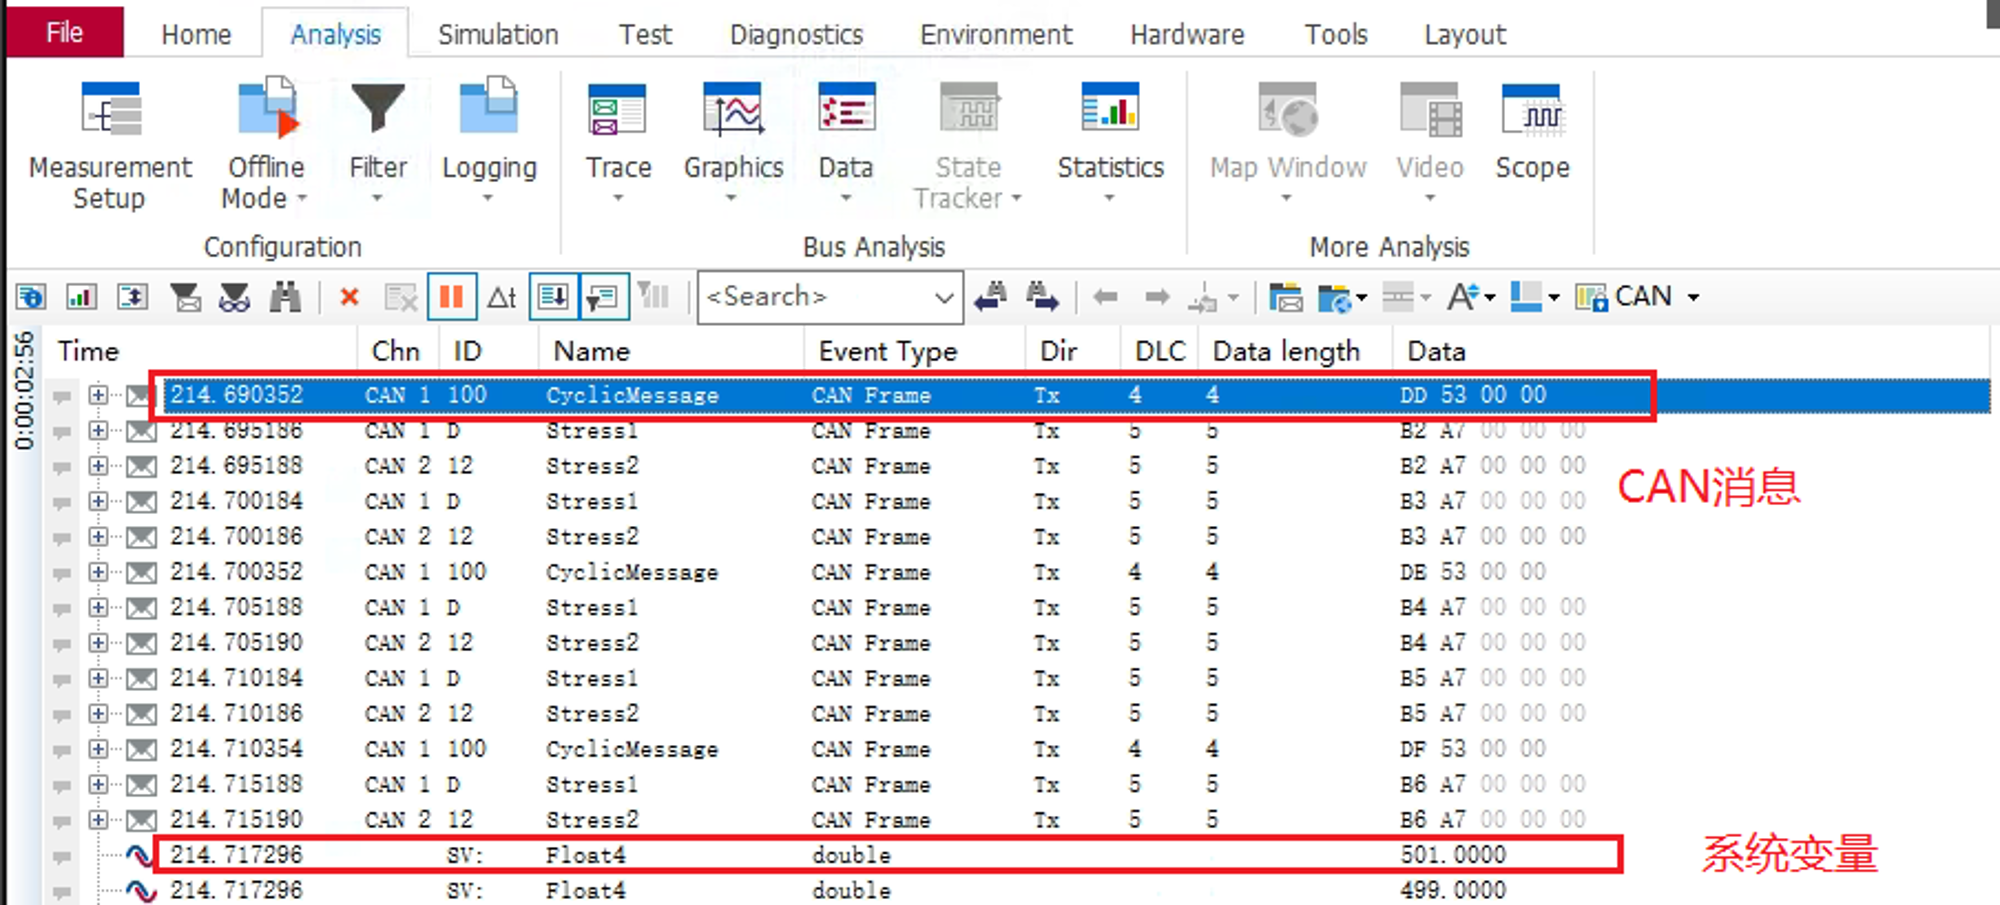The width and height of the screenshot is (2000, 905).
Task: Open the Map Window option
Action: [x=1288, y=146]
